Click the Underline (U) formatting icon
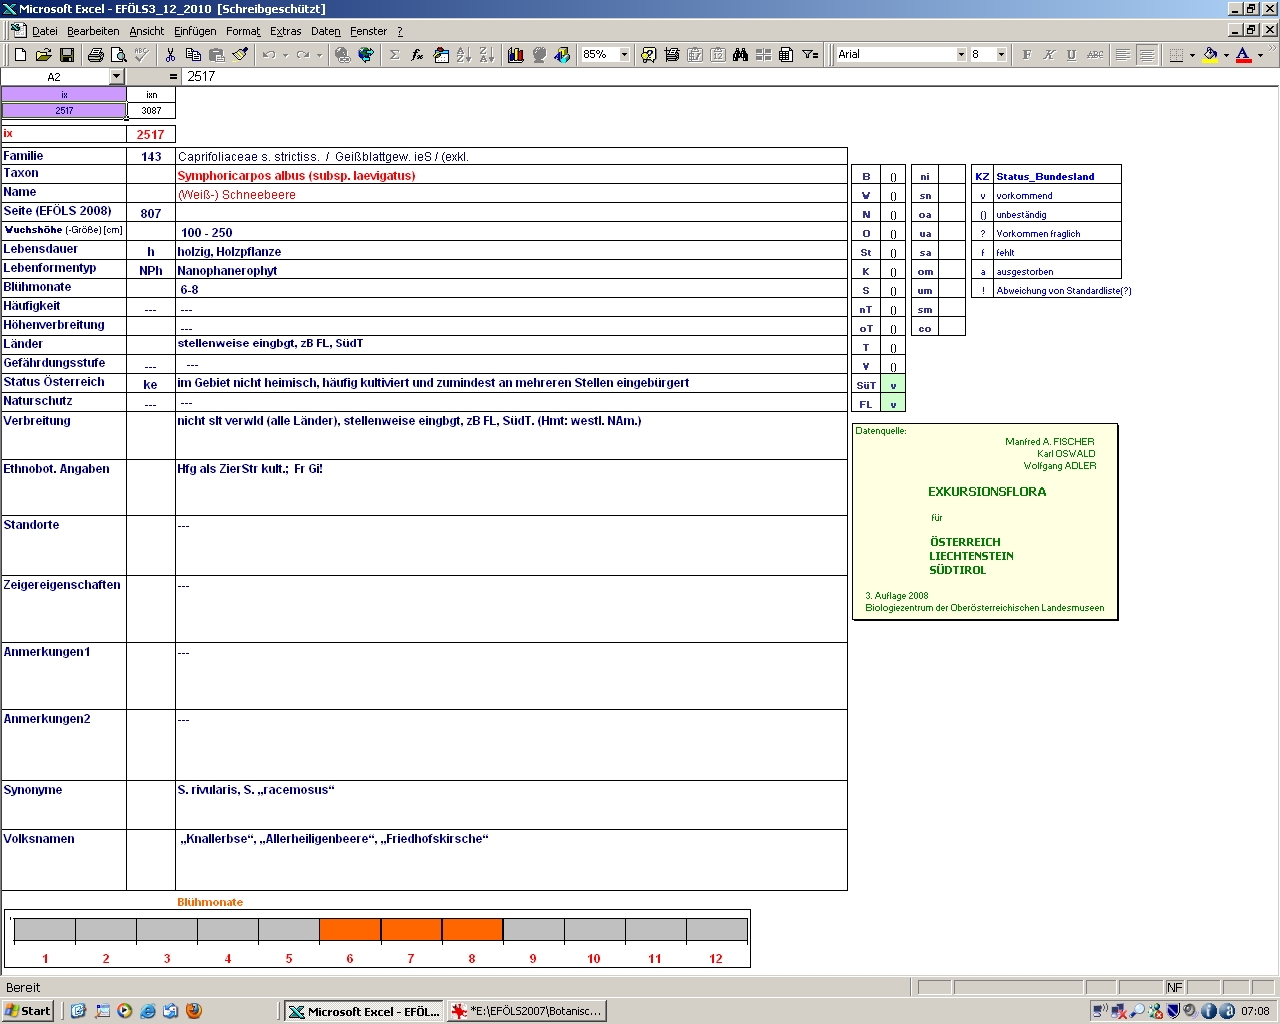1280x1024 pixels. pyautogui.click(x=1072, y=55)
